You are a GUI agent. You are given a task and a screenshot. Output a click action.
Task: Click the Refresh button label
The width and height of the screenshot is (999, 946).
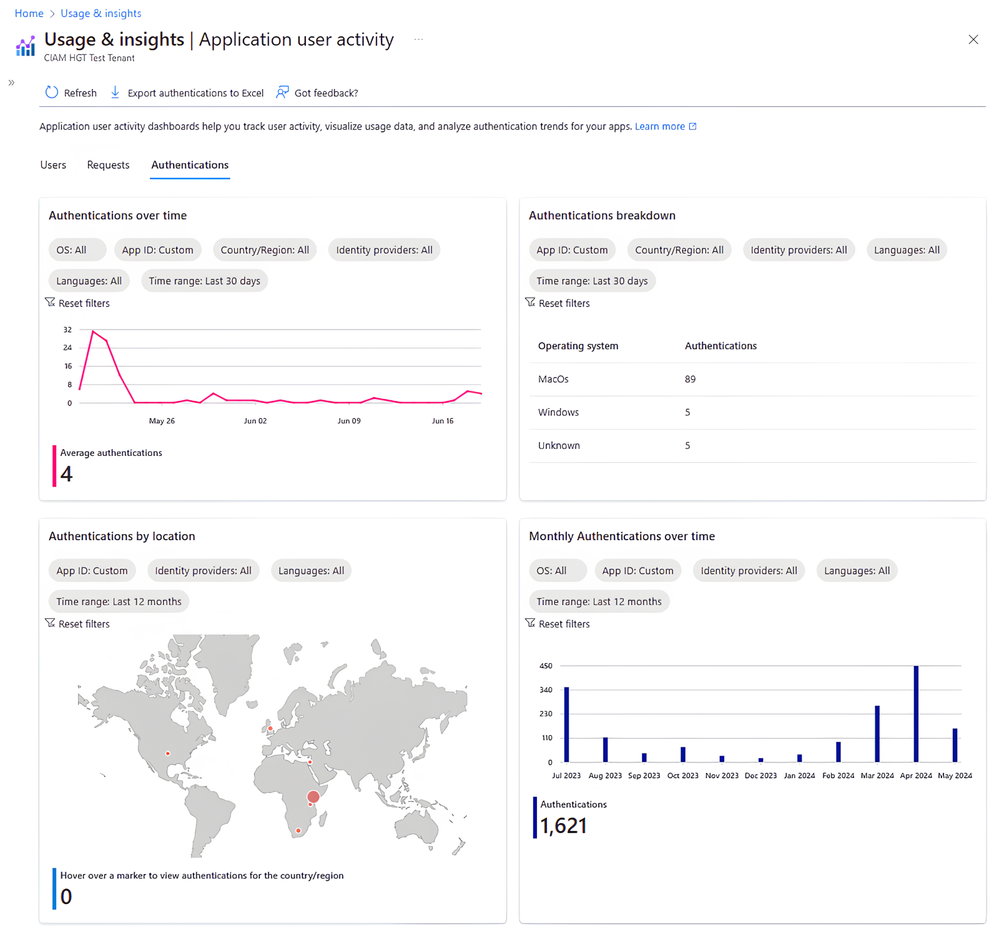click(x=80, y=93)
